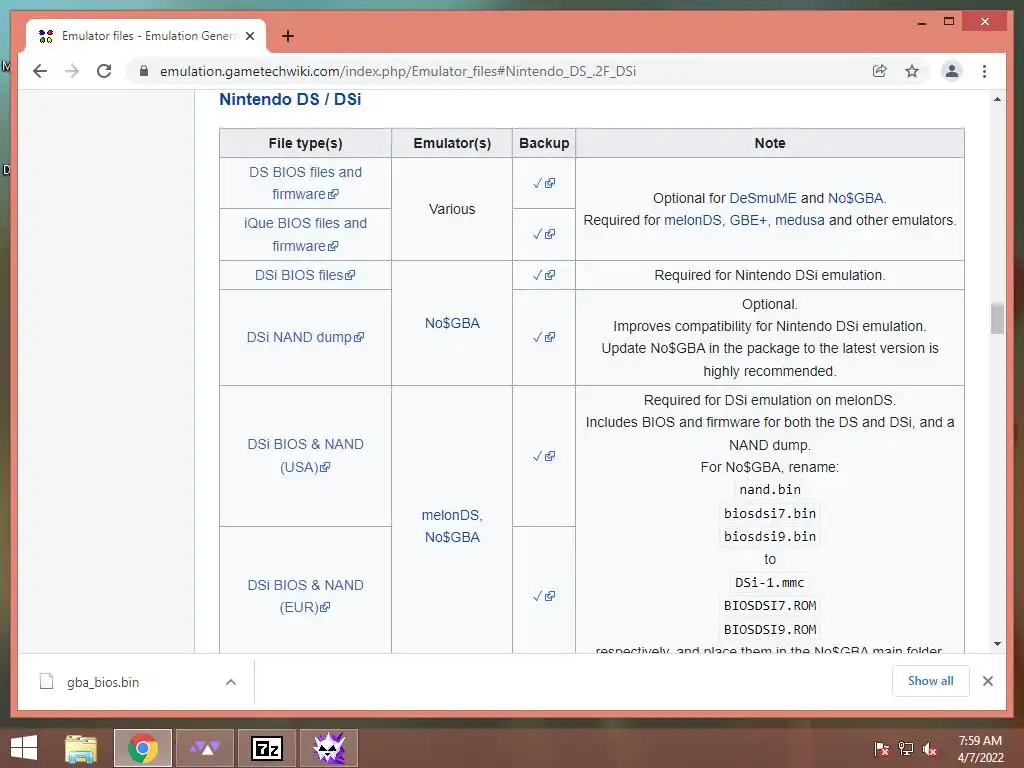Open DS BIOS files and firmware link

(305, 184)
